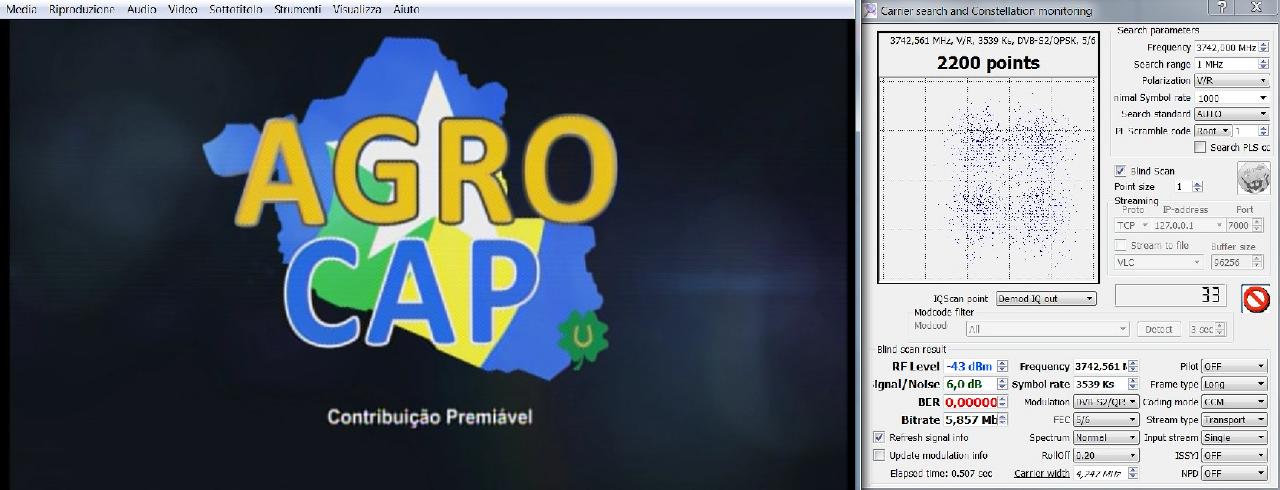The height and width of the screenshot is (490, 1280).
Task: Adjust the Symbol rate 3539 Ks stepper
Action: [1133, 384]
